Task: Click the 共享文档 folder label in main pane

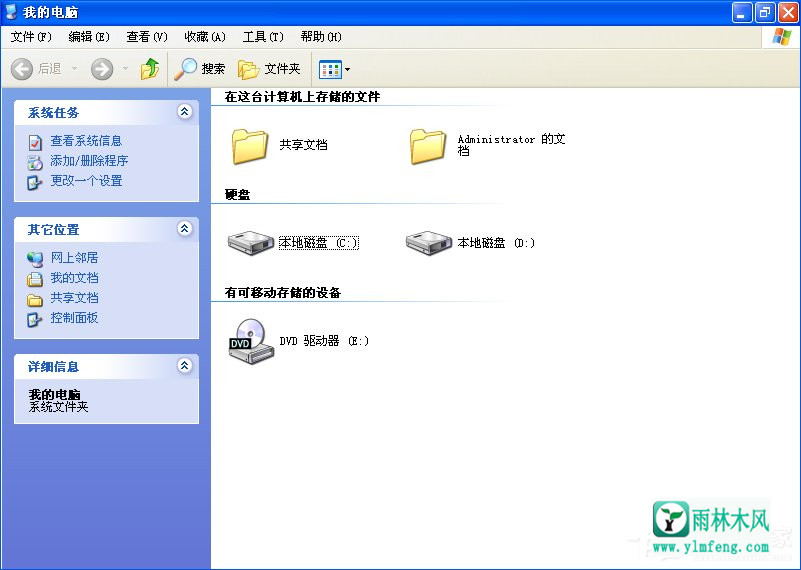Action: coord(303,145)
